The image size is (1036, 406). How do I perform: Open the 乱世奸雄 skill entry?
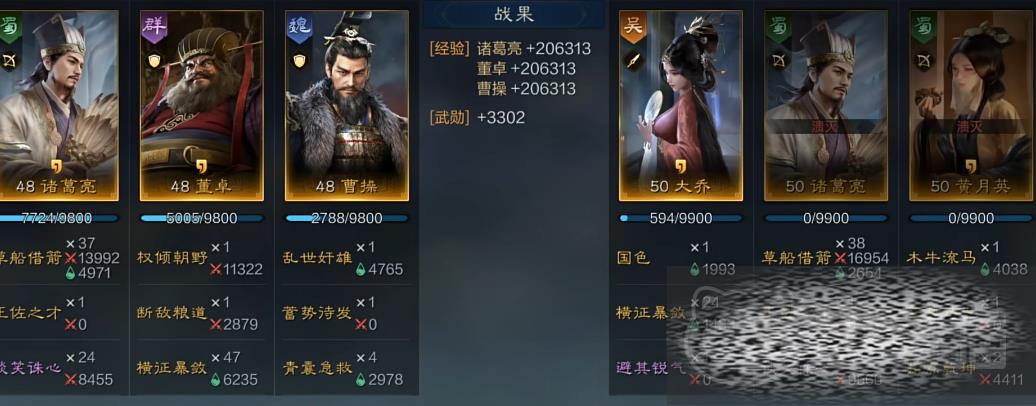pyautogui.click(x=318, y=257)
